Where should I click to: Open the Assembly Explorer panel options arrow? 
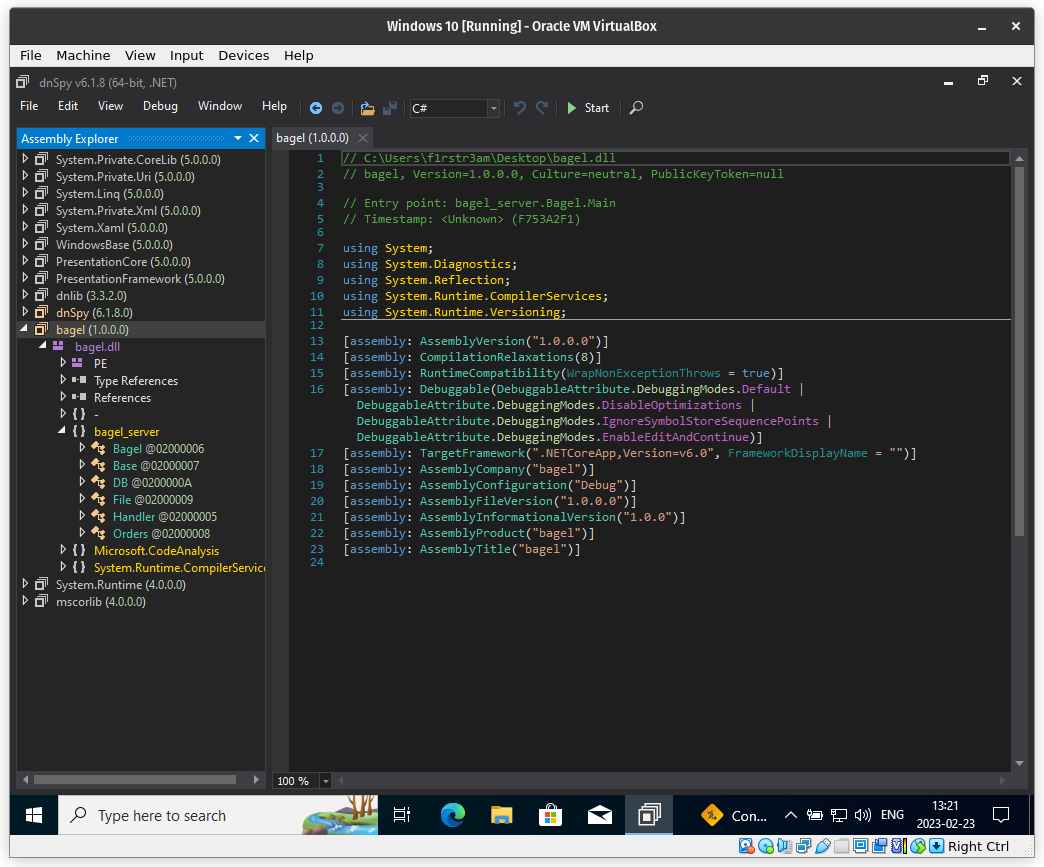[x=238, y=139]
